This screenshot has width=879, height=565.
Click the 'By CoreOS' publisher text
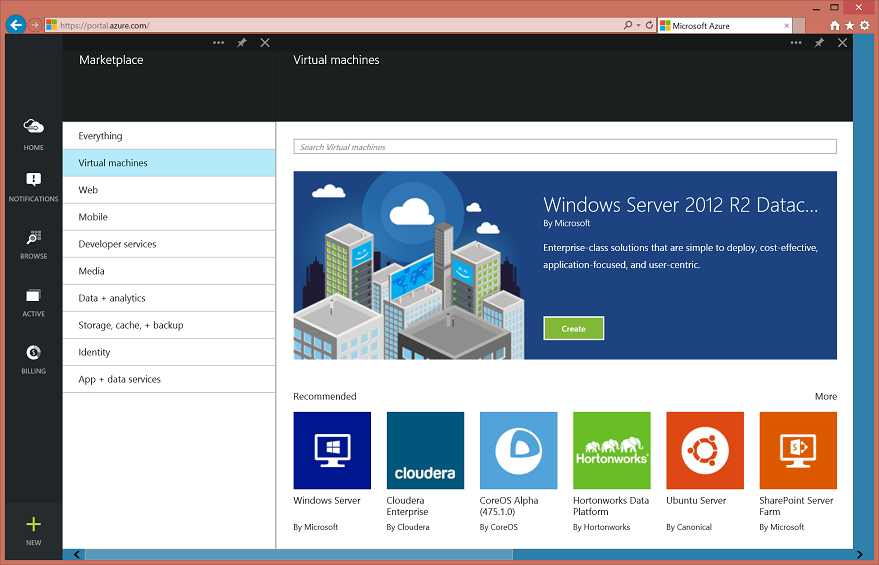499,527
